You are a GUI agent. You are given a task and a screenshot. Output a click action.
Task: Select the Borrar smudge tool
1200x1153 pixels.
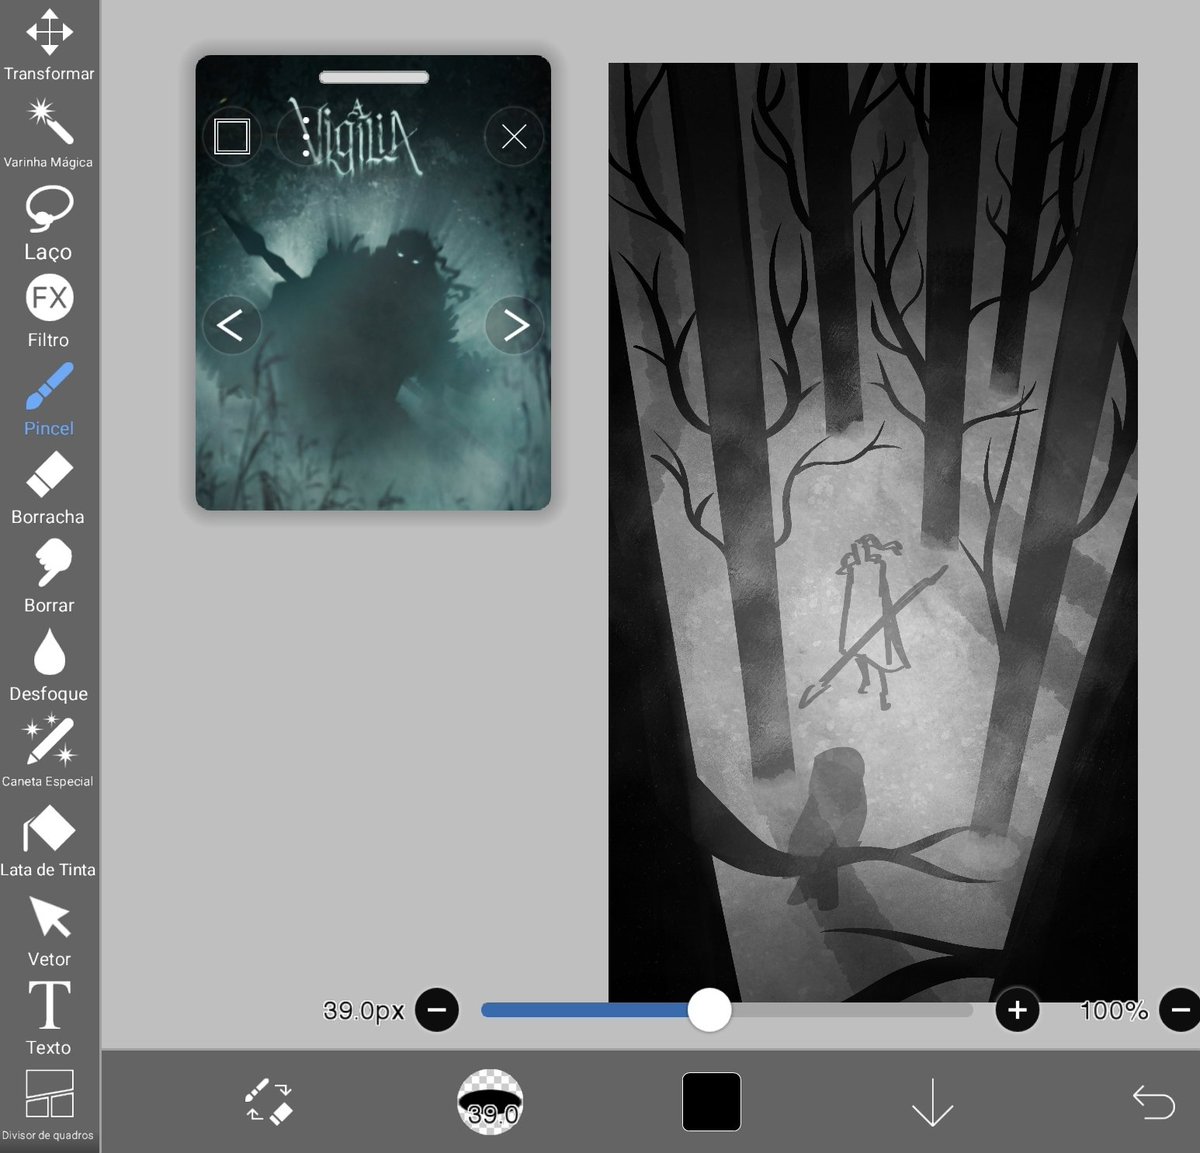(48, 576)
